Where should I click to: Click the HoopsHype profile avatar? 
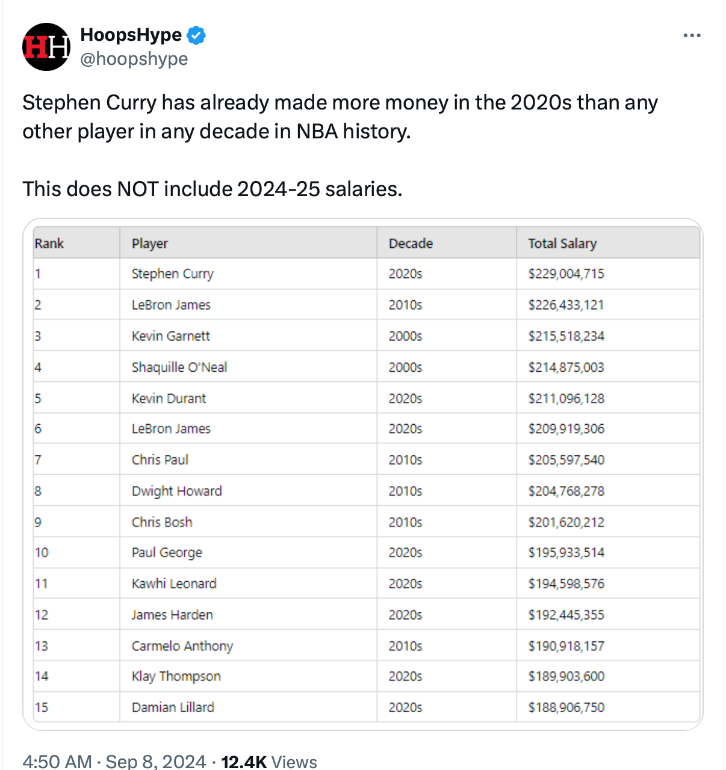pyautogui.click(x=46, y=46)
